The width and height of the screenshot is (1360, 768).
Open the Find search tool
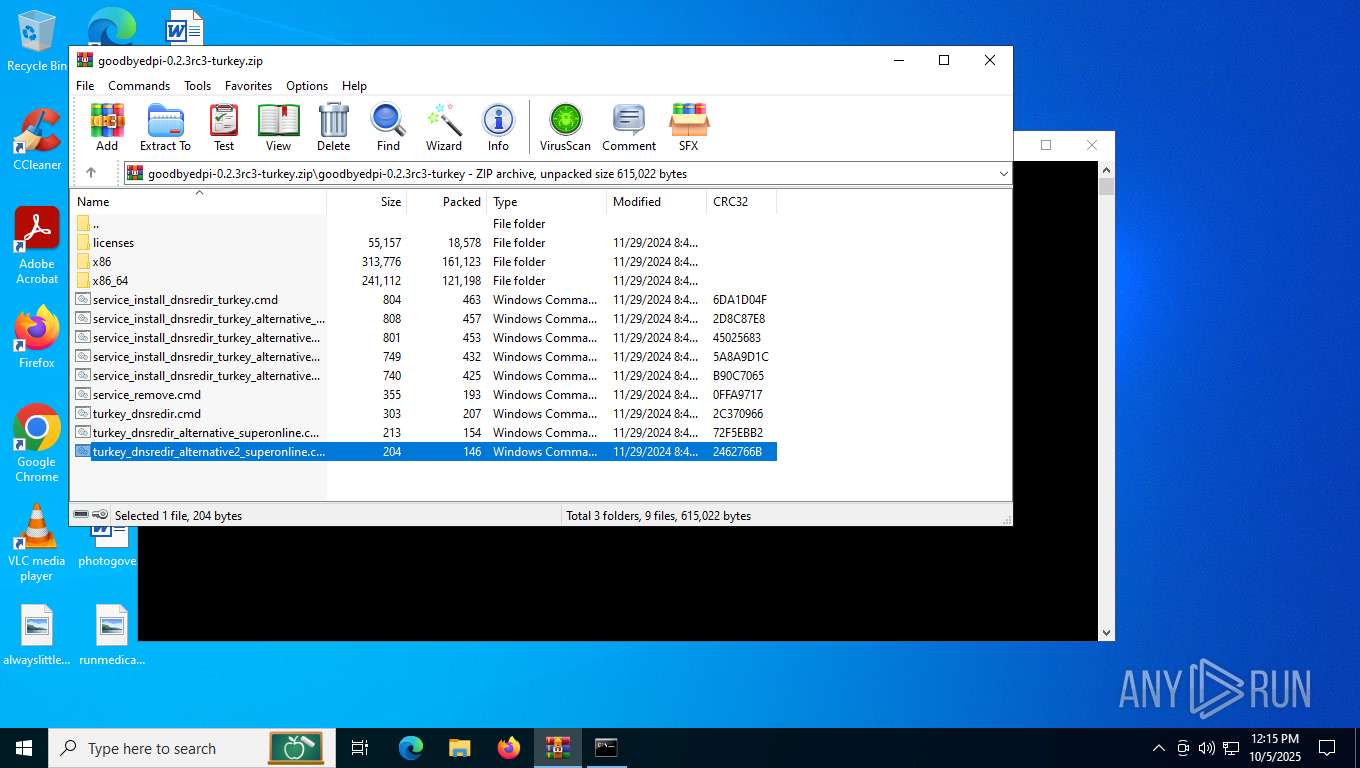point(388,127)
